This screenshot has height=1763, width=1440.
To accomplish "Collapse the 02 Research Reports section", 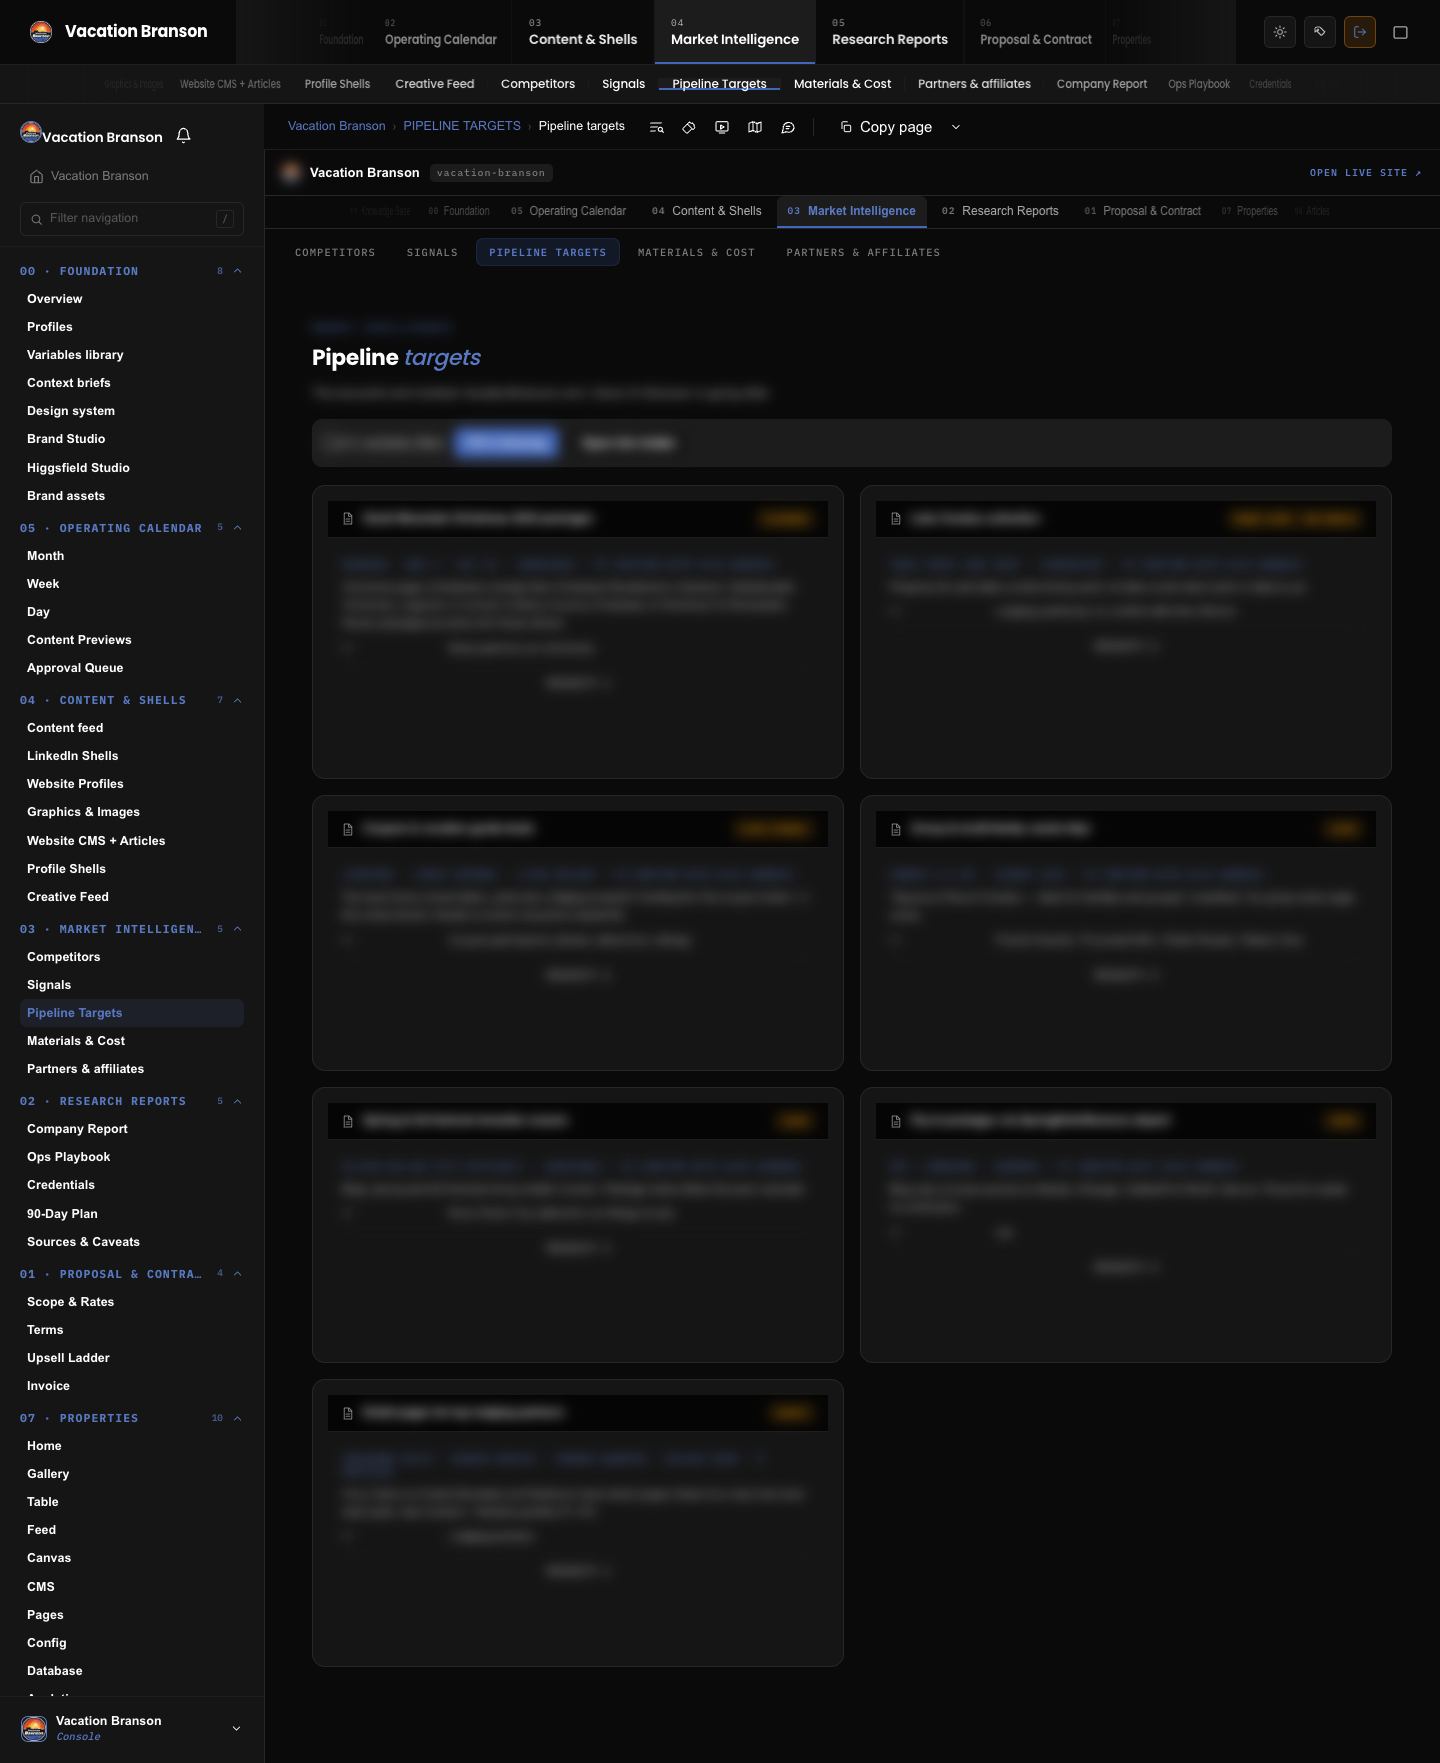I will click(238, 1101).
